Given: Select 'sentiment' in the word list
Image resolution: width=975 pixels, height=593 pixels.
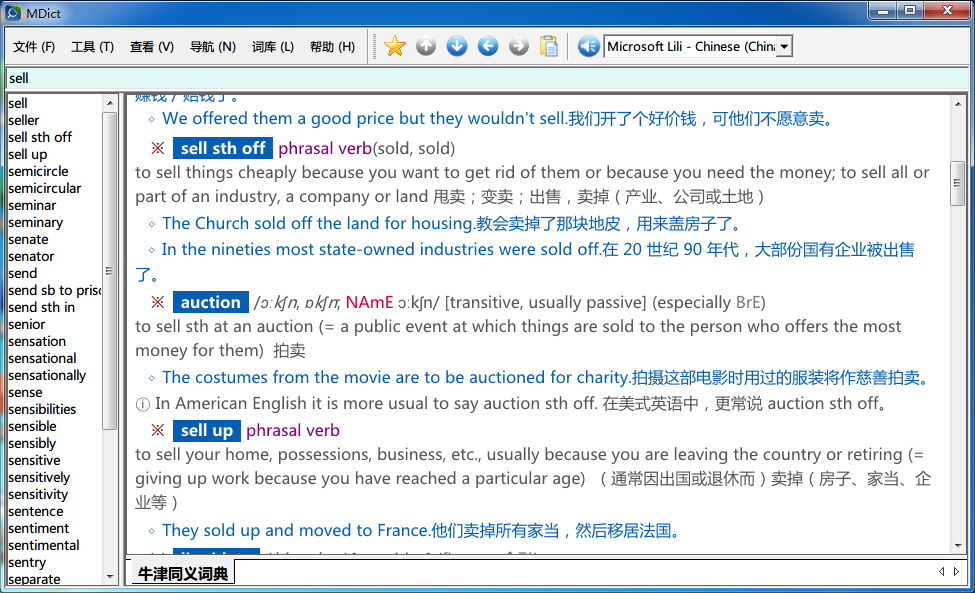Looking at the screenshot, I should click(x=39, y=528).
